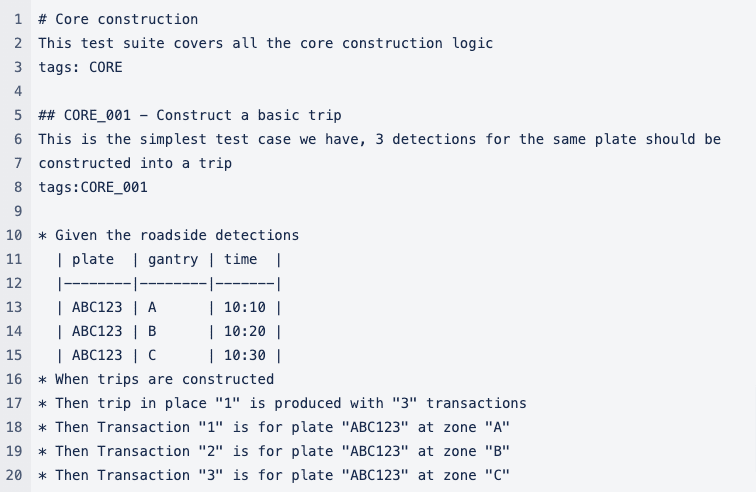756x492 pixels.
Task: Click the '## CORE_001 – Construct a basic trip' heading
Action: pos(190,115)
